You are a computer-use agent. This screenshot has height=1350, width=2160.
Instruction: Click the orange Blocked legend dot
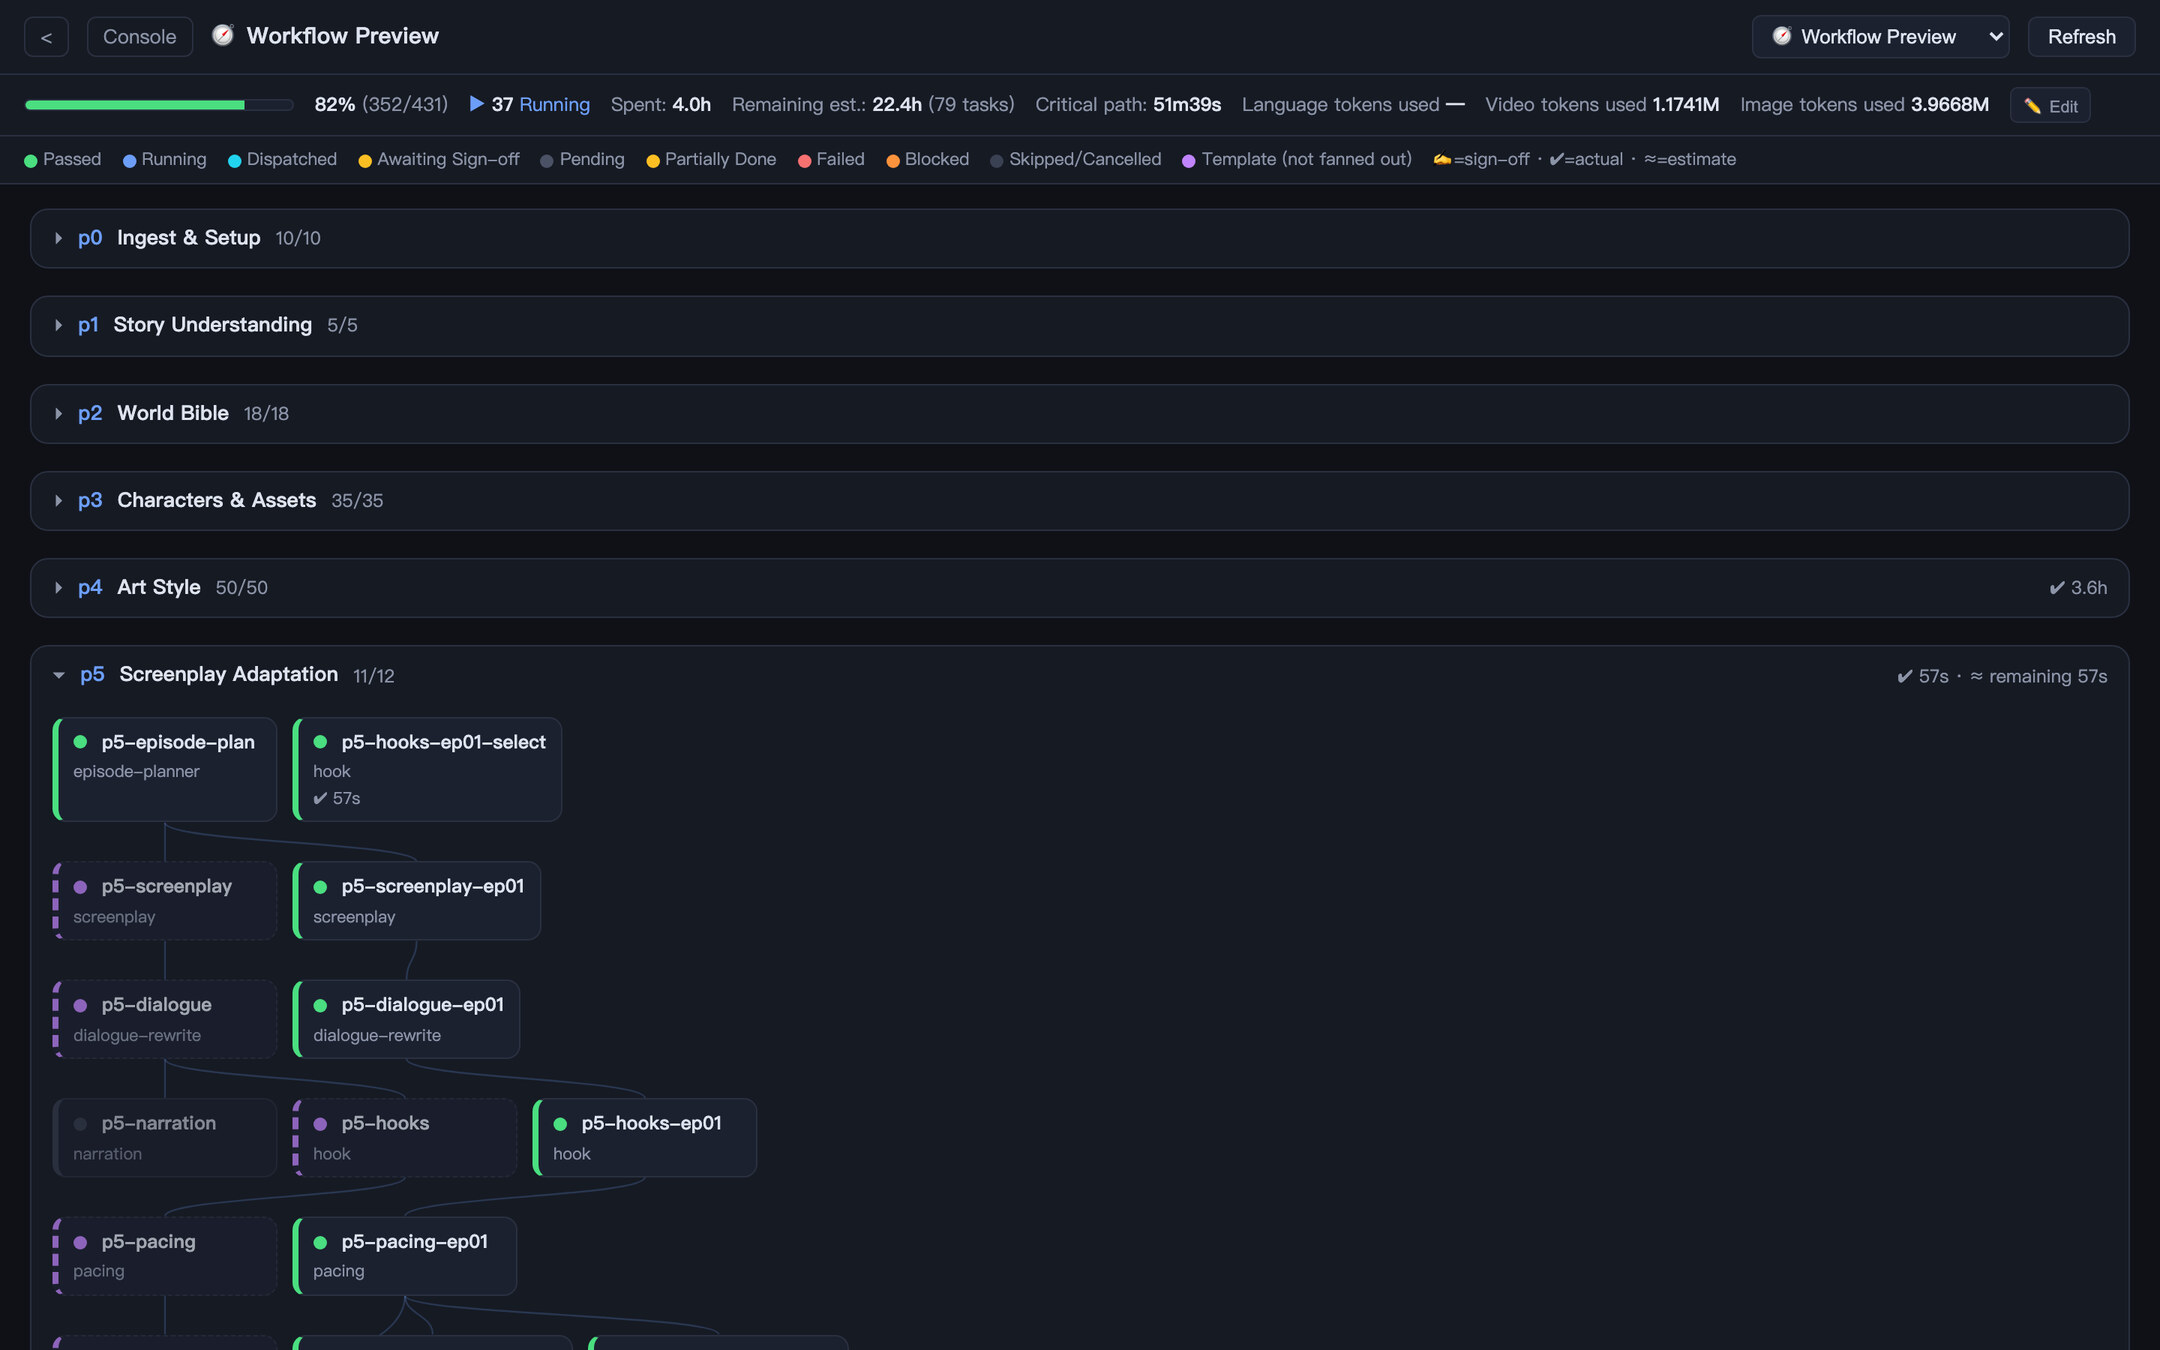[893, 161]
